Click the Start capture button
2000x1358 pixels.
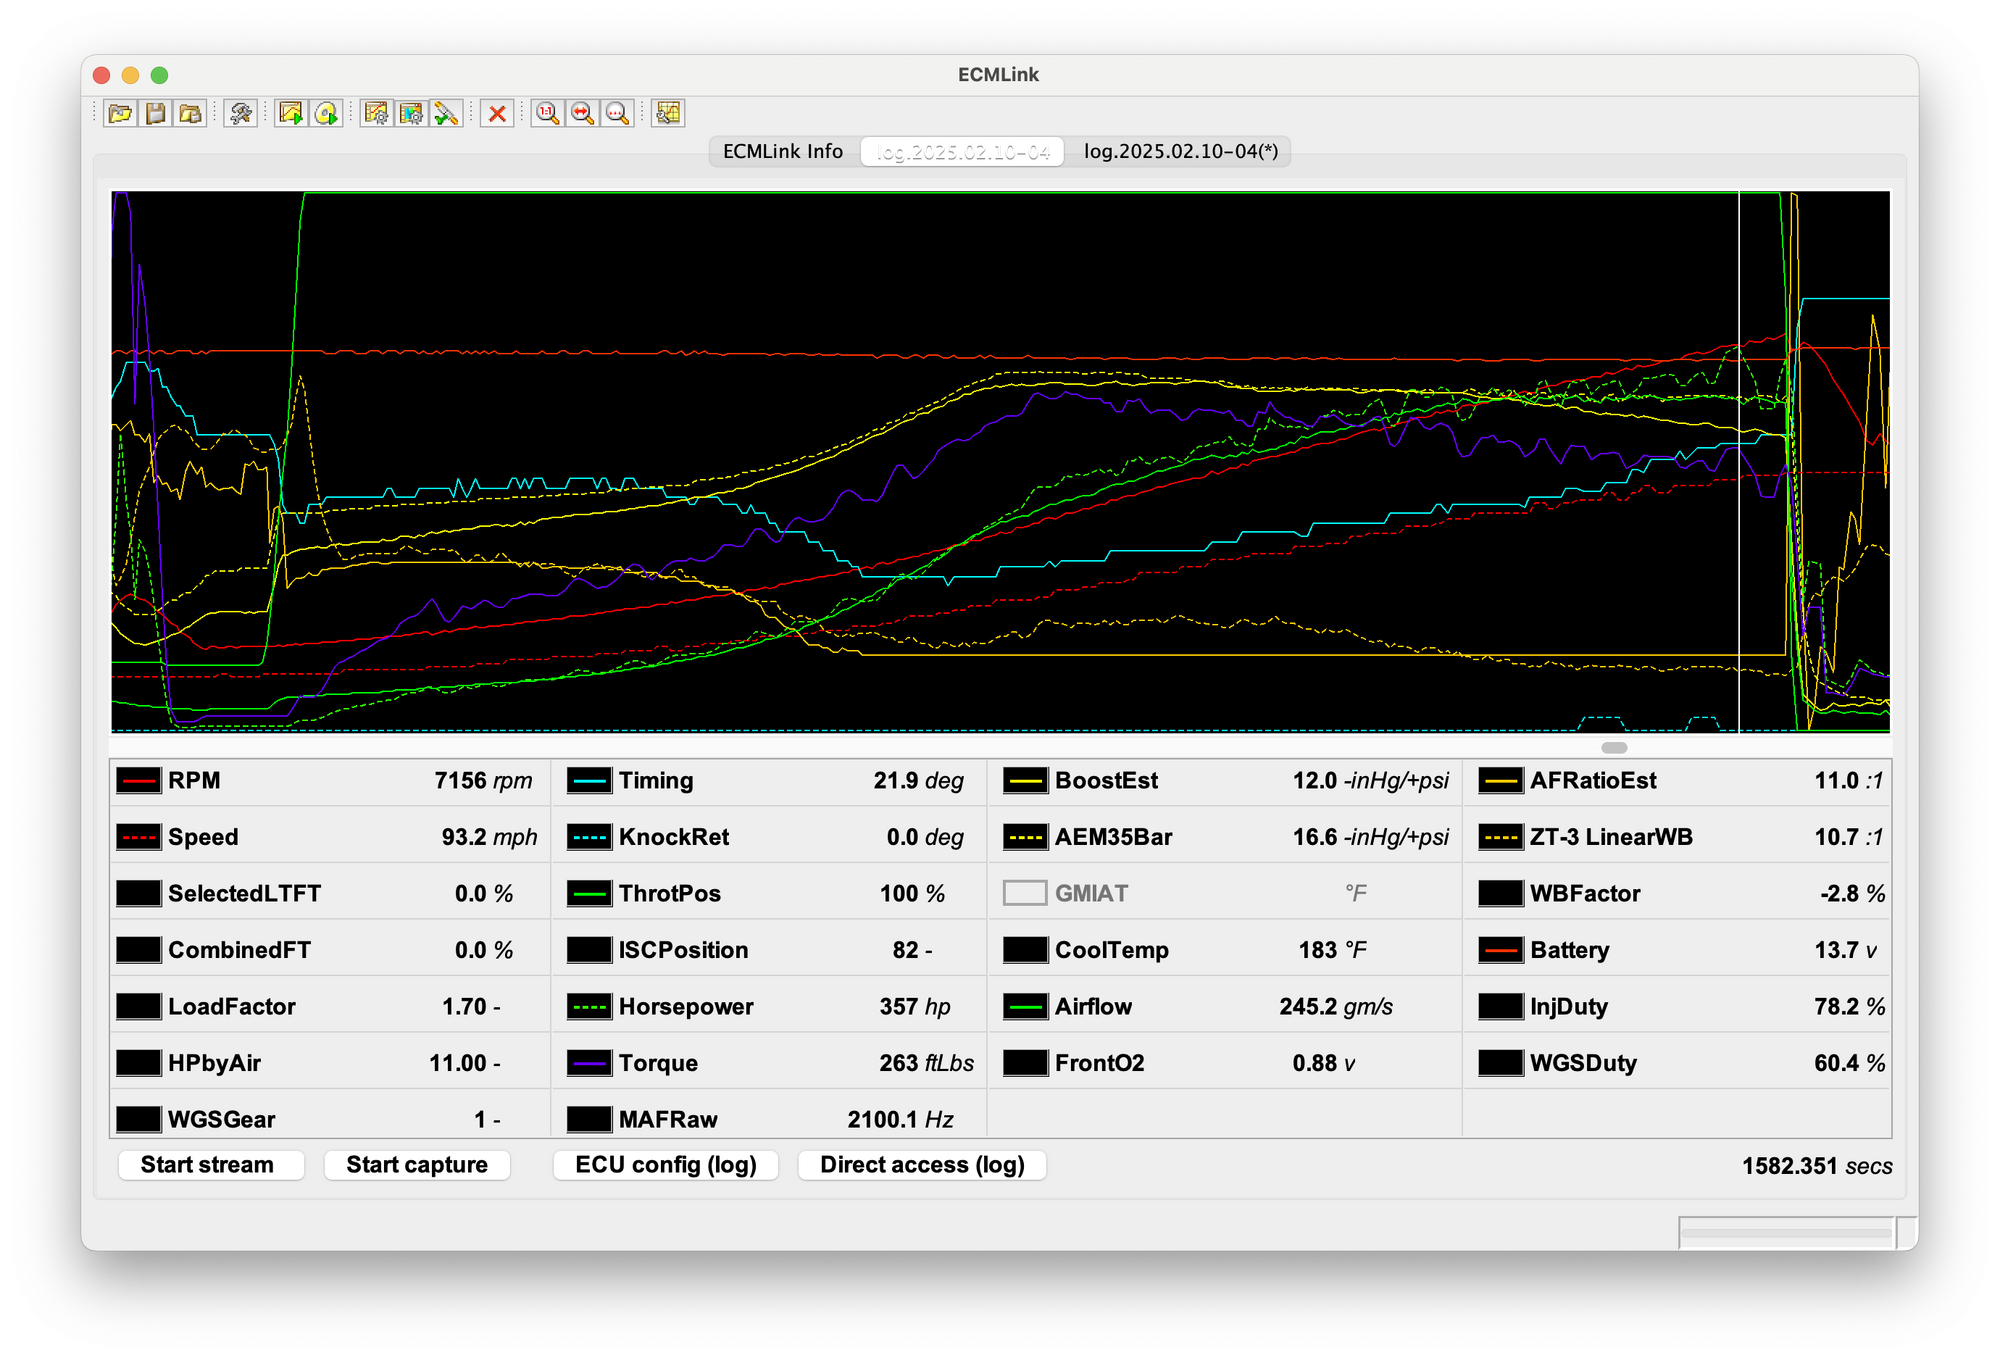[x=417, y=1165]
